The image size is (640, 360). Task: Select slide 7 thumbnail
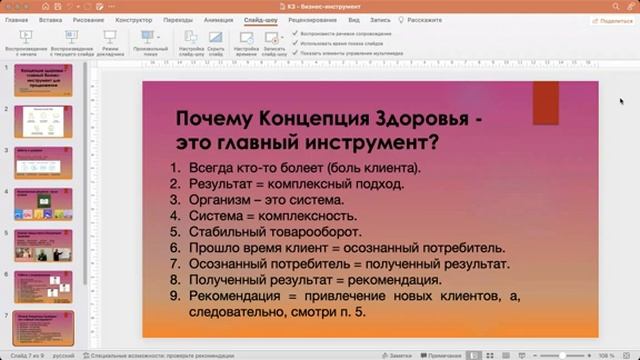click(x=43, y=328)
